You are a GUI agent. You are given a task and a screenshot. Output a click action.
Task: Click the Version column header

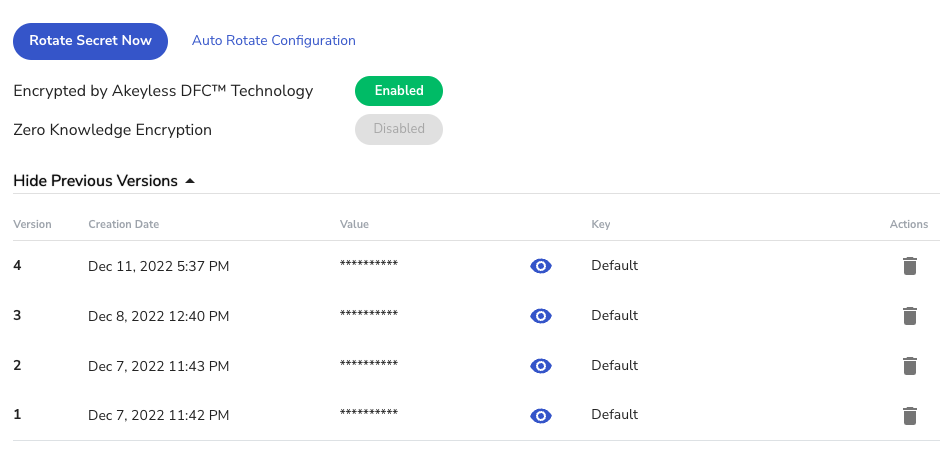[32, 224]
